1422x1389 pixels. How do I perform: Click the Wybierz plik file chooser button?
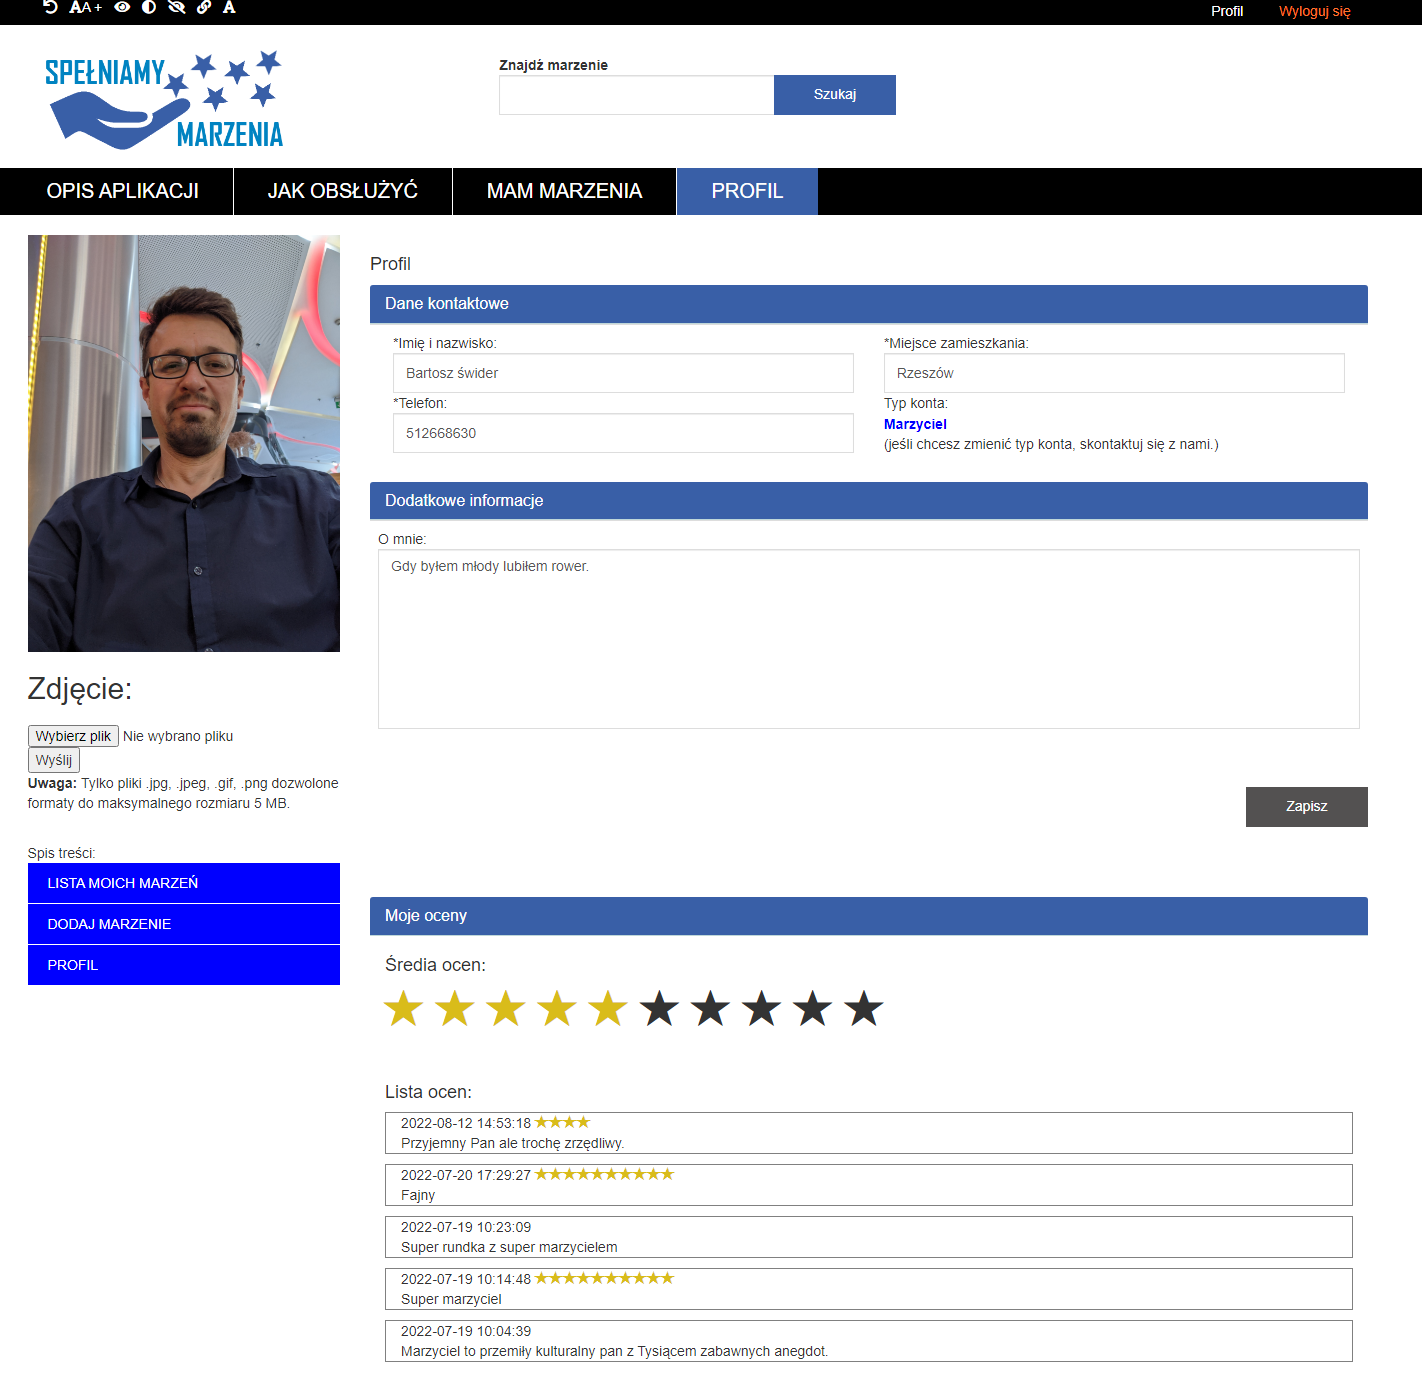pyautogui.click(x=73, y=736)
